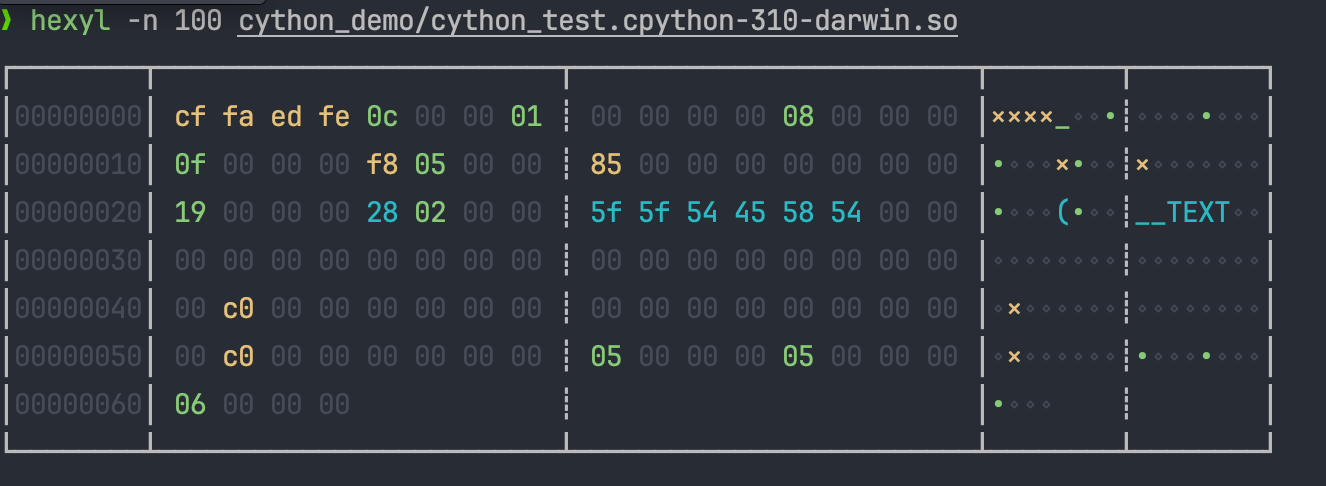Click the fe magic byte

[334, 117]
